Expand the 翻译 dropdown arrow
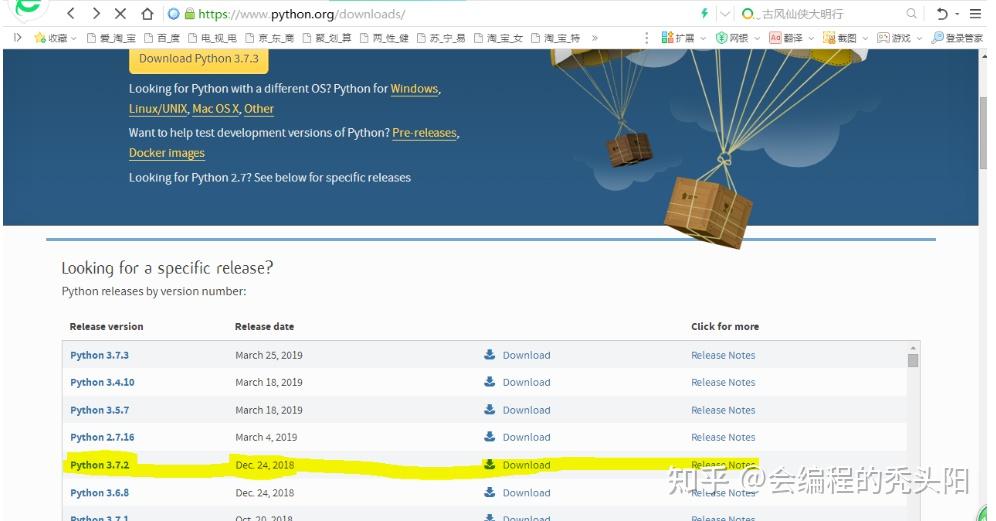Image resolution: width=996 pixels, height=521 pixels. pos(811,39)
